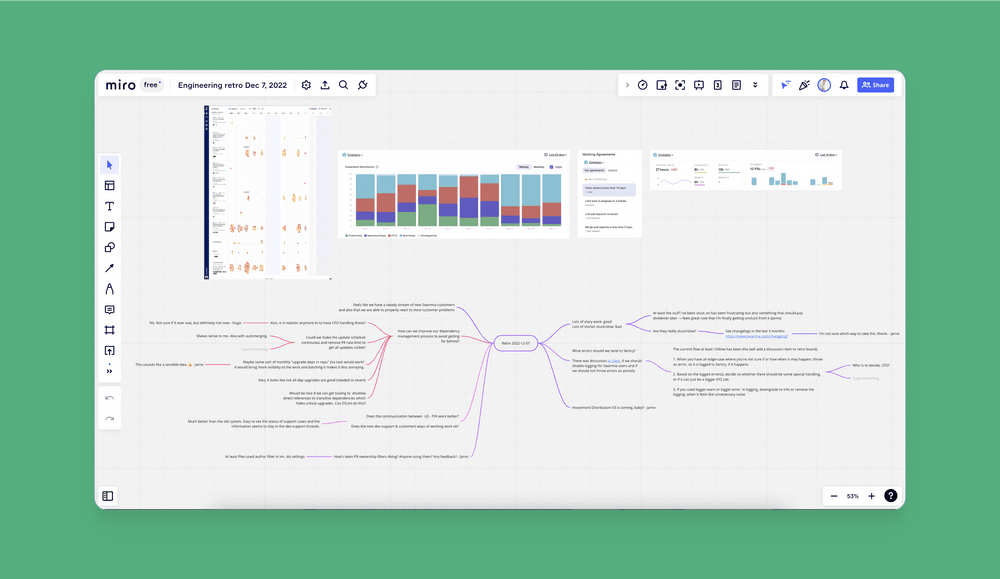Screen dimensions: 1000x579
Task: Select the Connection line arrow tool
Action: coord(110,268)
